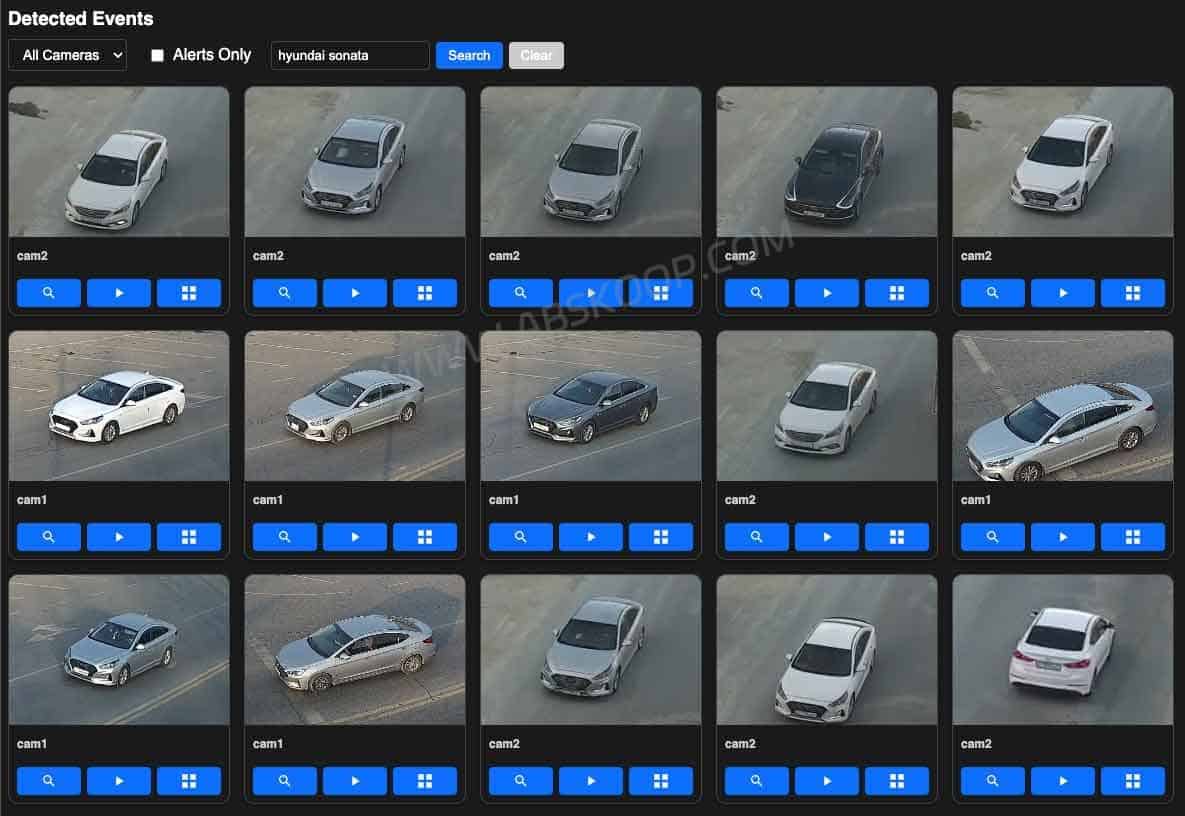This screenshot has width=1185, height=816.
Task: Play clip on fourth card of bottom row
Action: pos(827,780)
